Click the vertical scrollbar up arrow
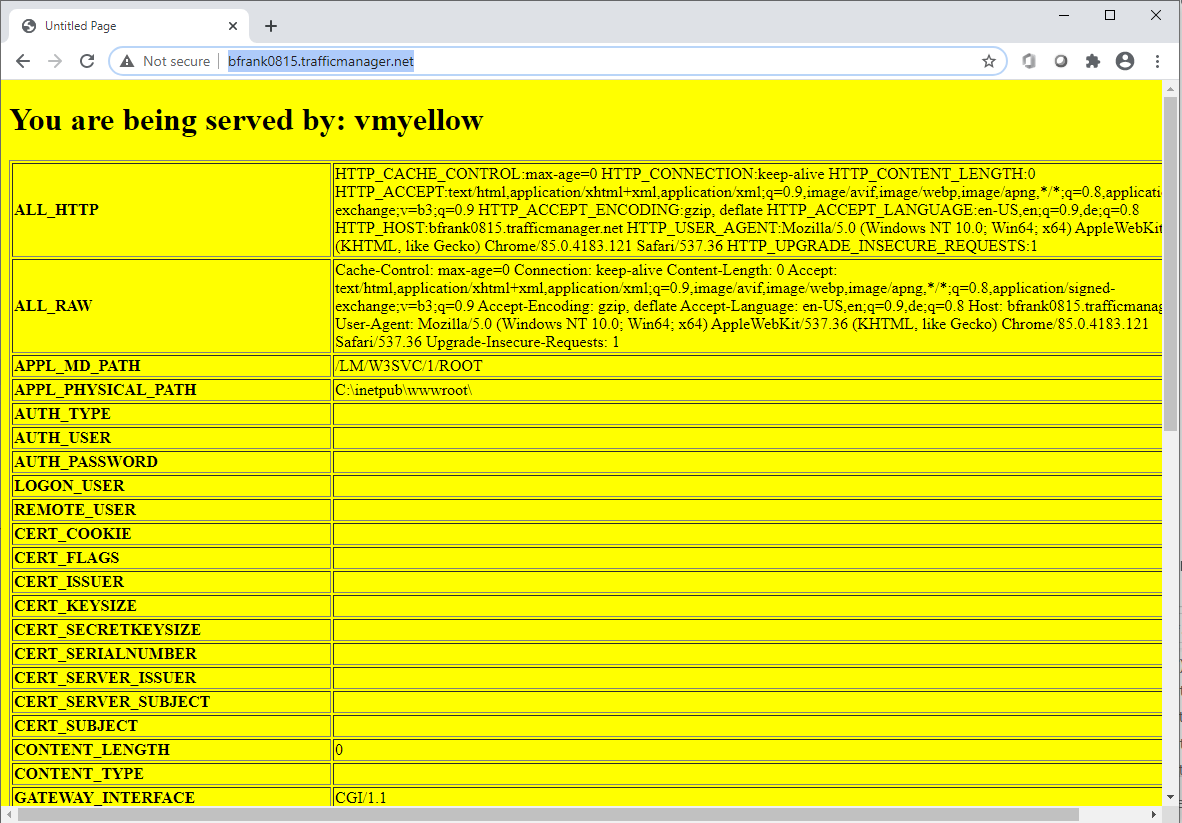Viewport: 1182px width, 823px height. click(x=1171, y=87)
